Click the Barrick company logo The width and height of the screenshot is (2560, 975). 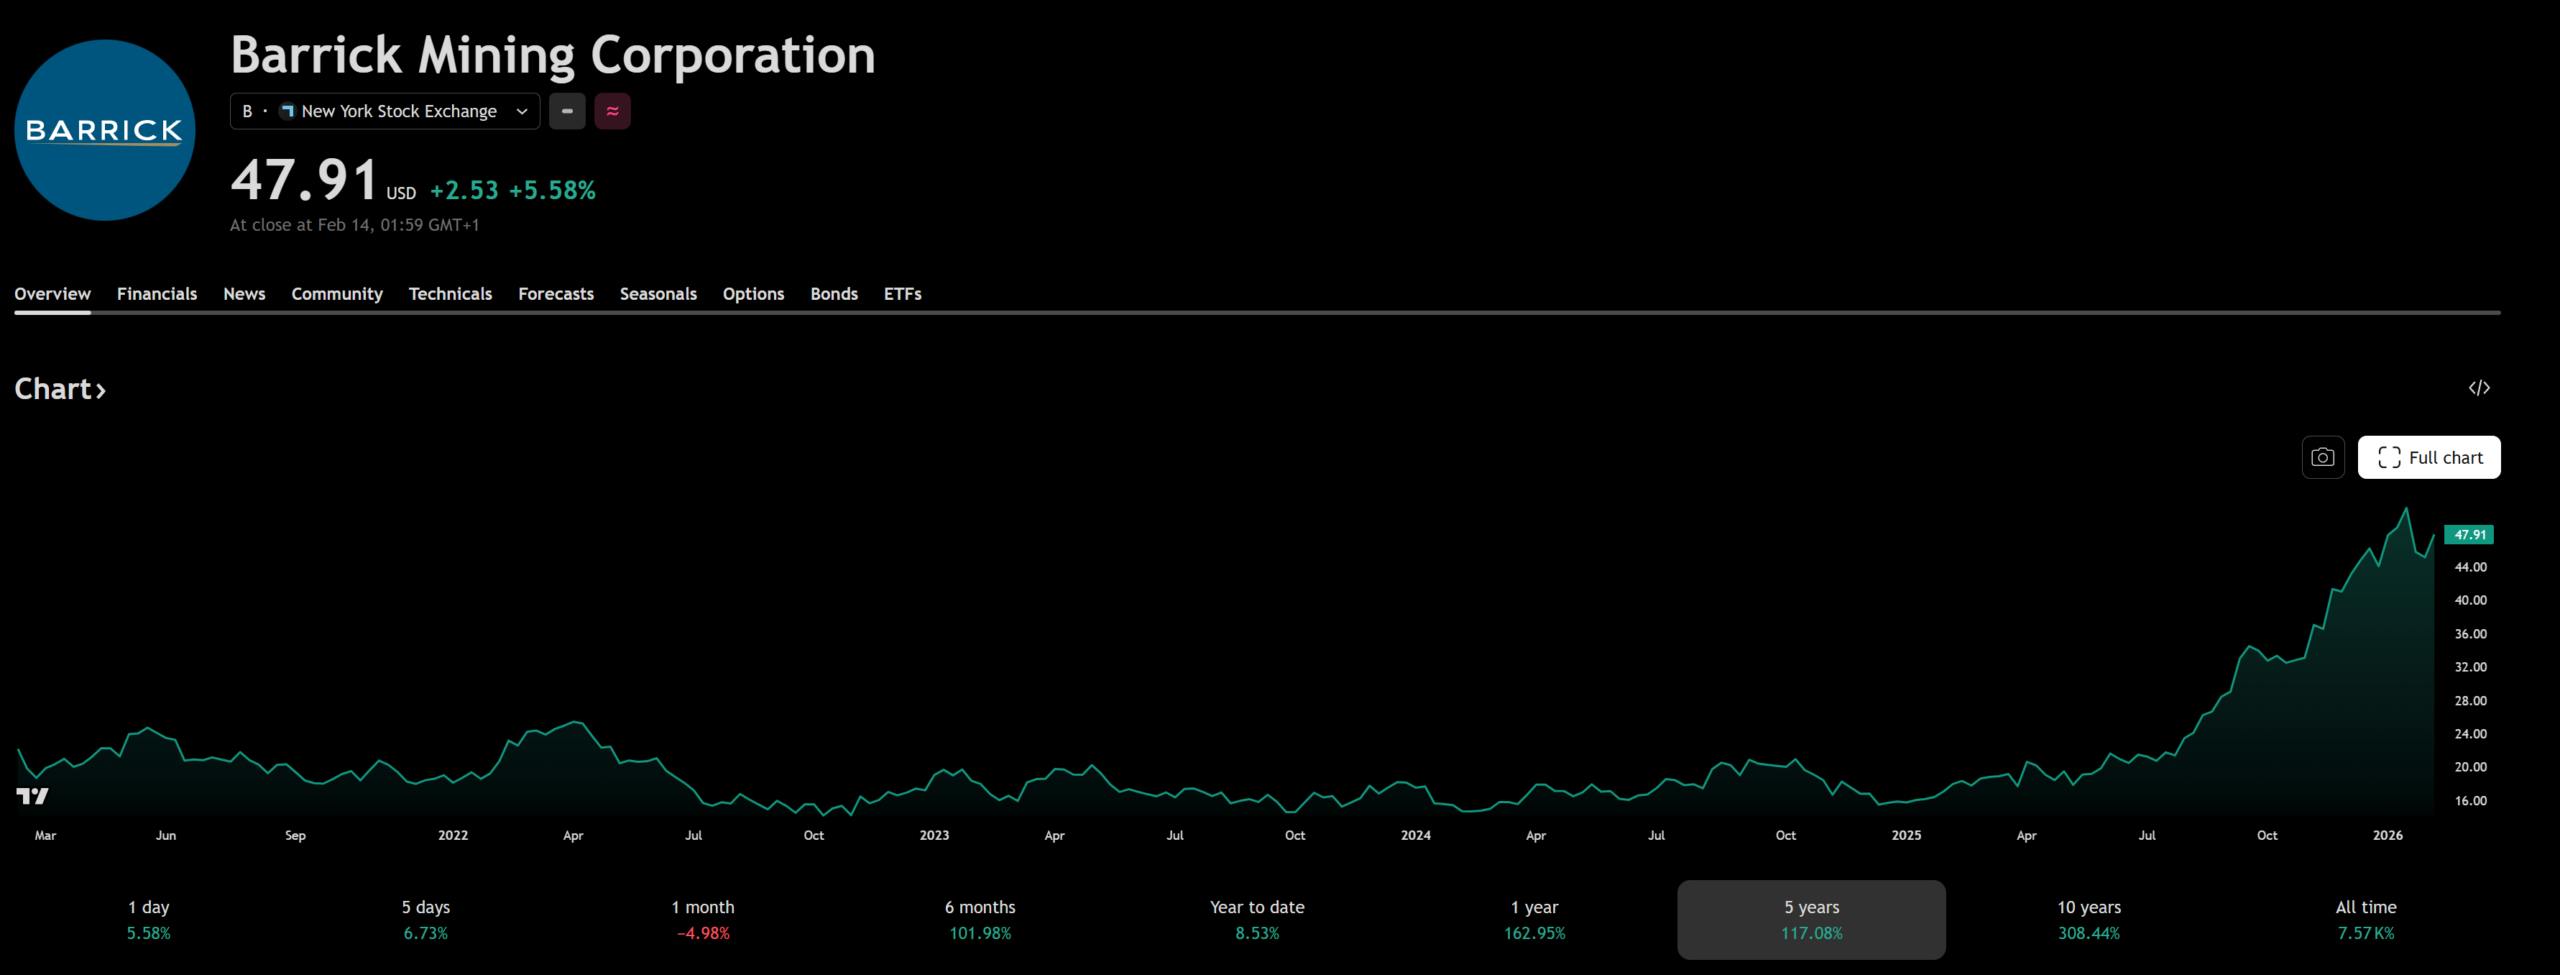[x=105, y=130]
